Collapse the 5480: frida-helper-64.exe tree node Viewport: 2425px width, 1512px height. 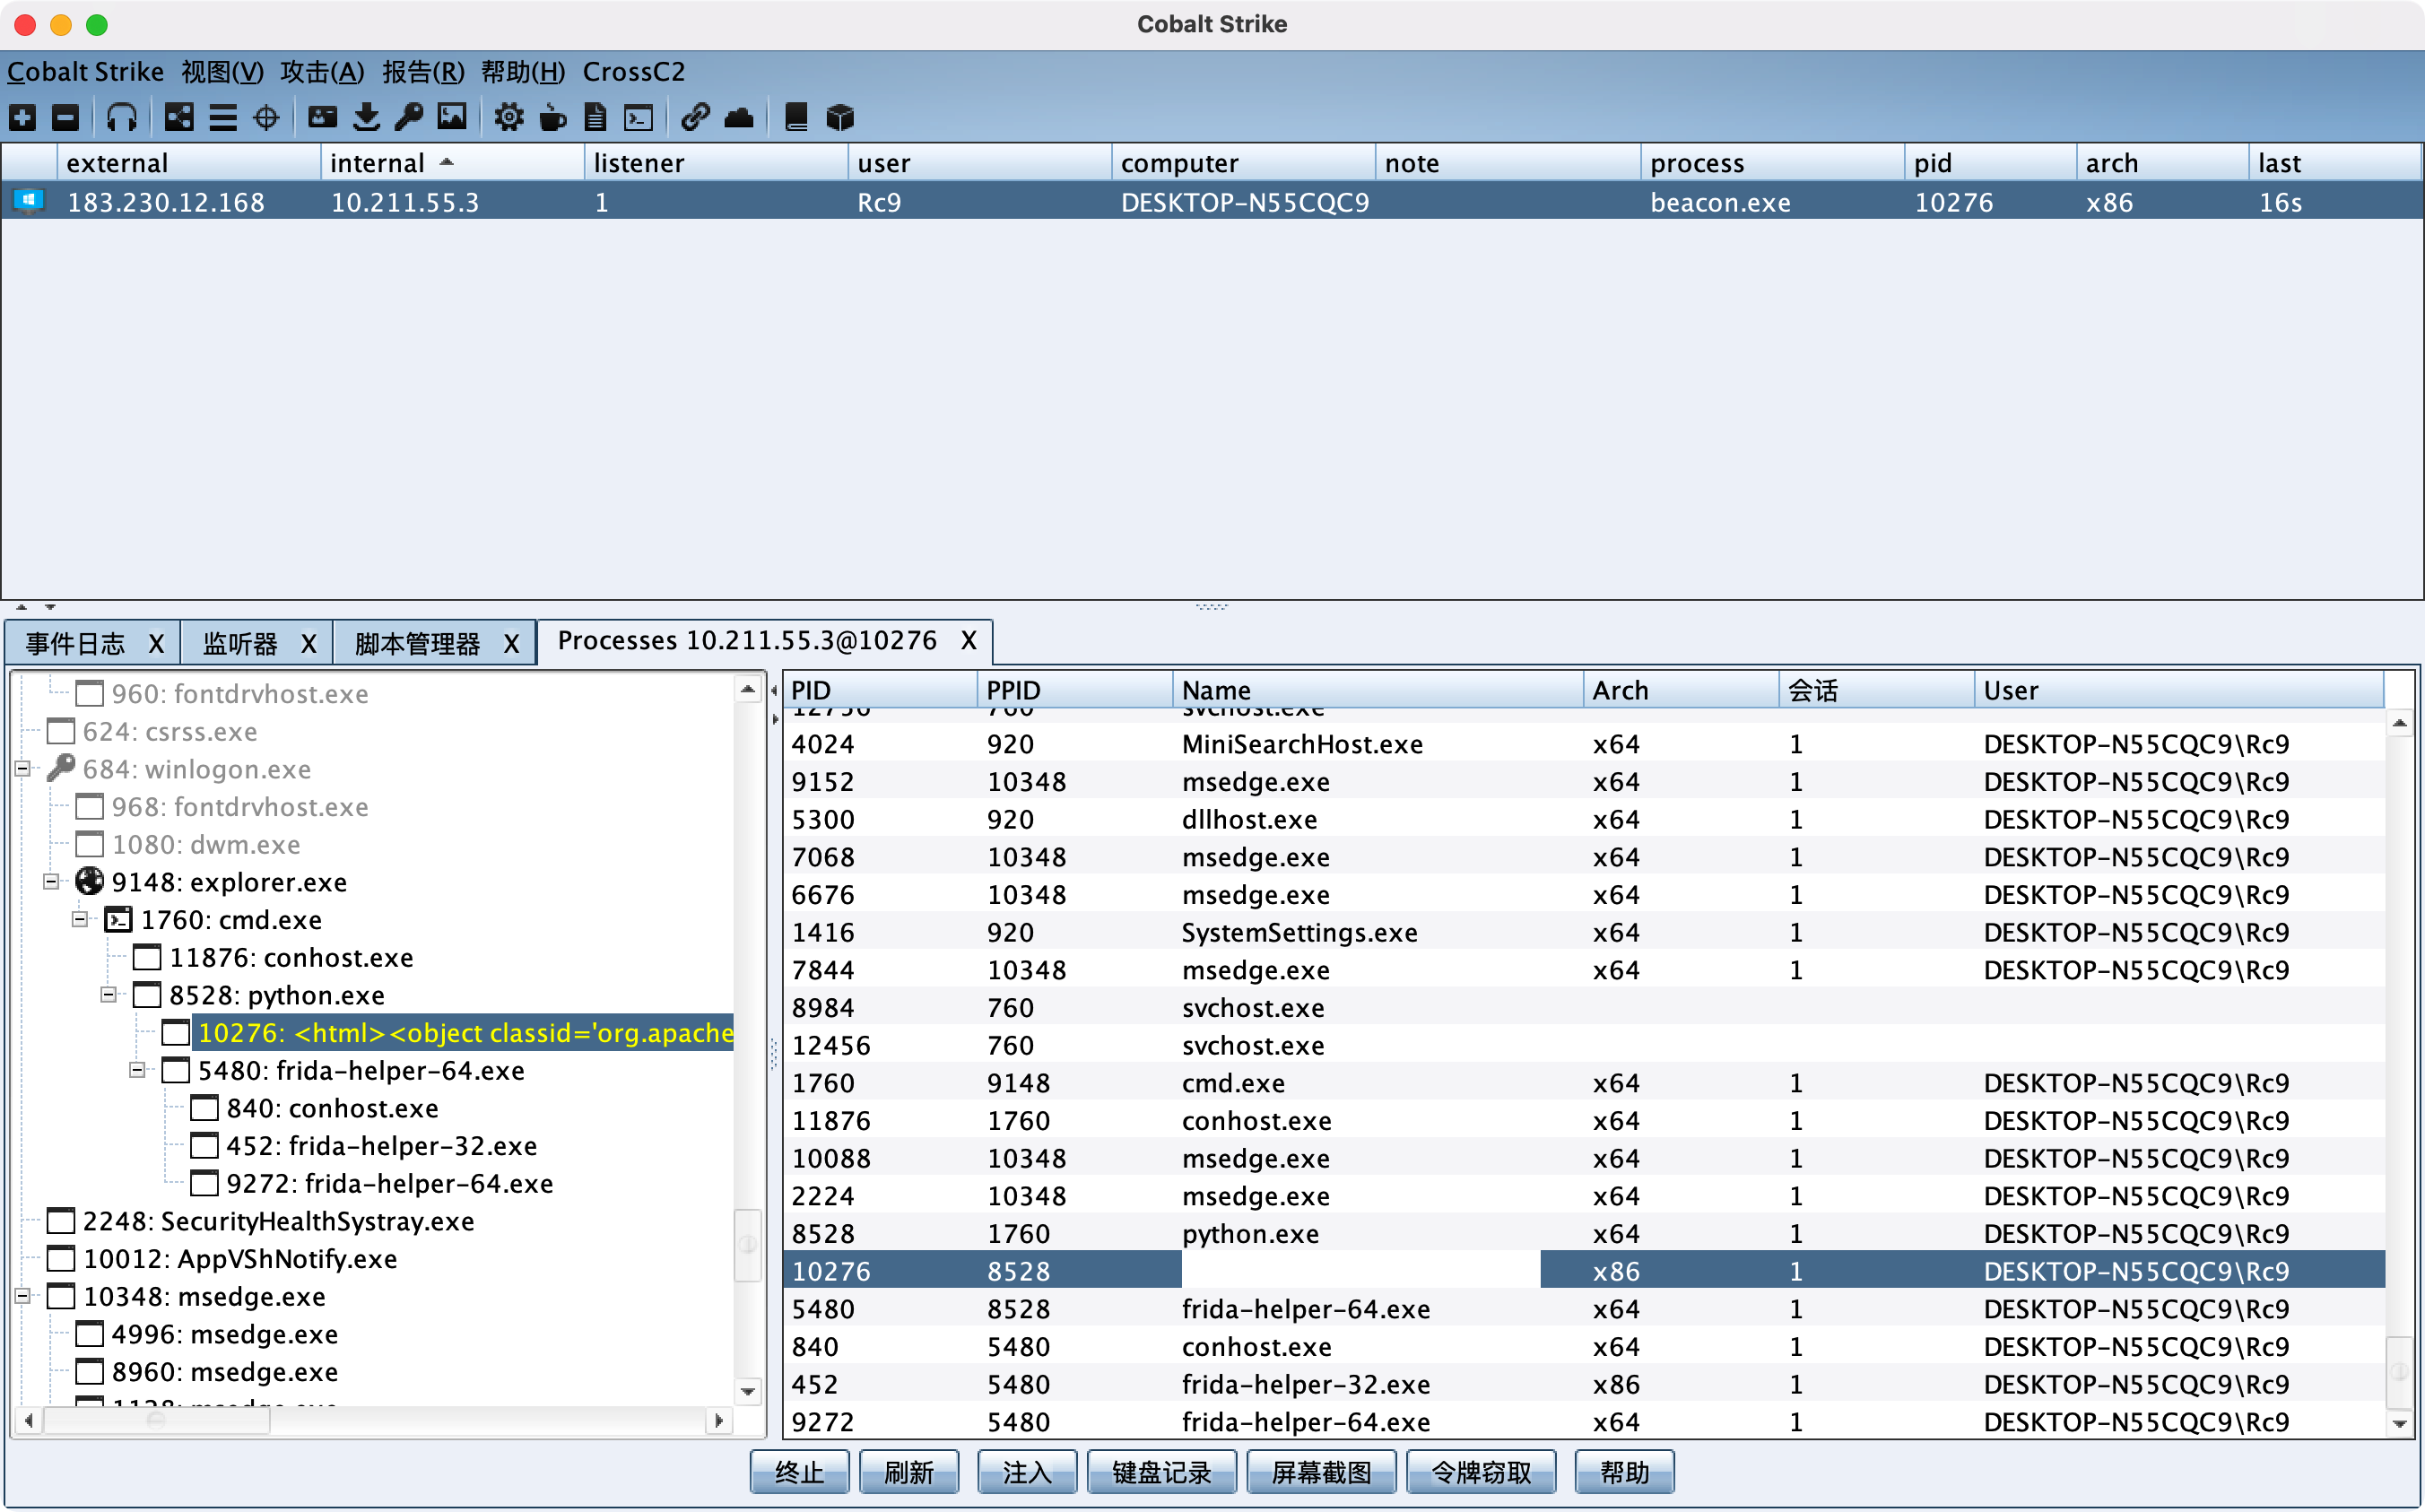tap(137, 1070)
